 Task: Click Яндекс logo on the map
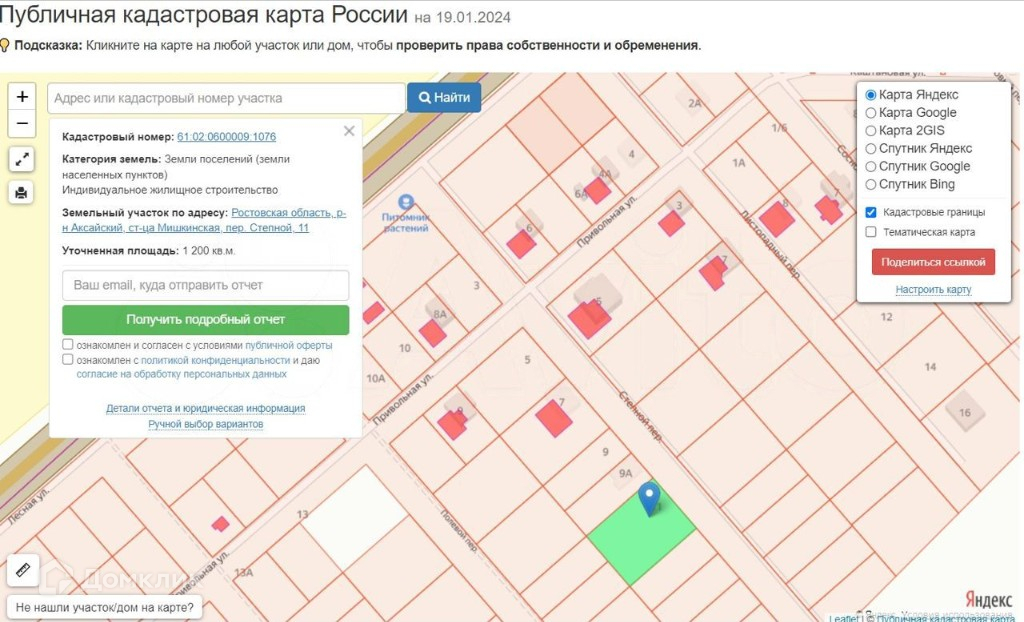(x=988, y=599)
